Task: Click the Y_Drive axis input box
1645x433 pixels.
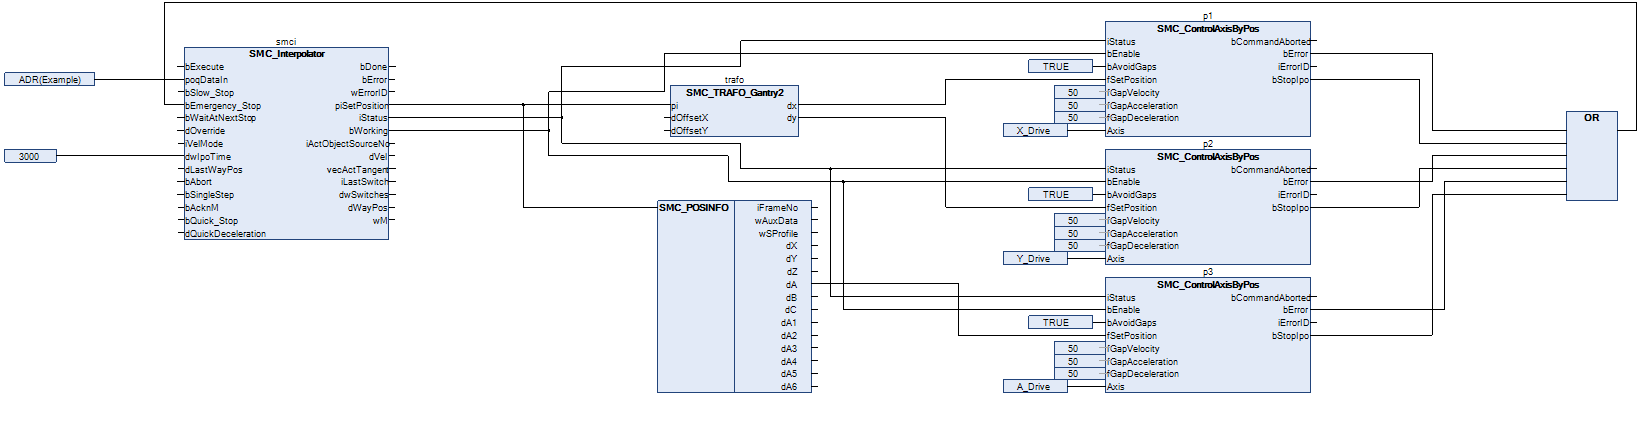Action: (1034, 259)
